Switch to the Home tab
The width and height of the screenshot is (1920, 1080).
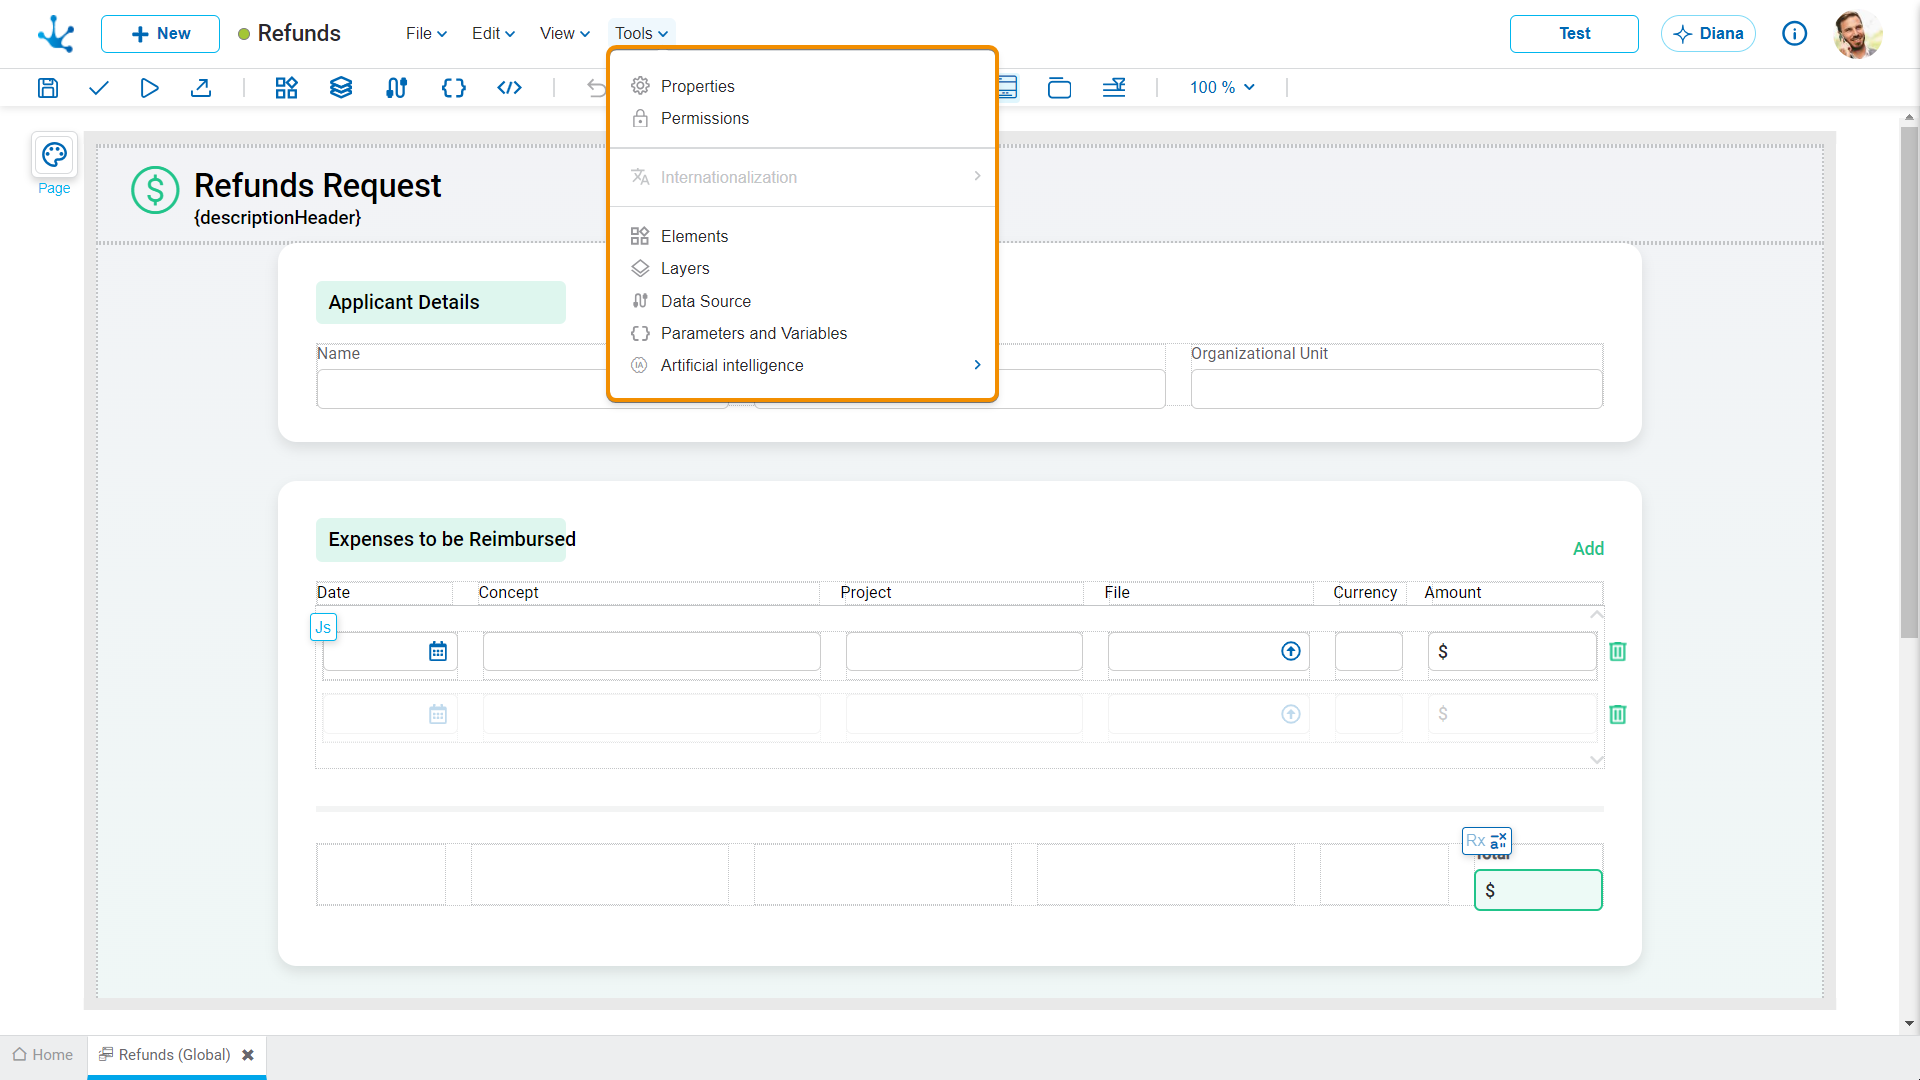[x=43, y=1055]
